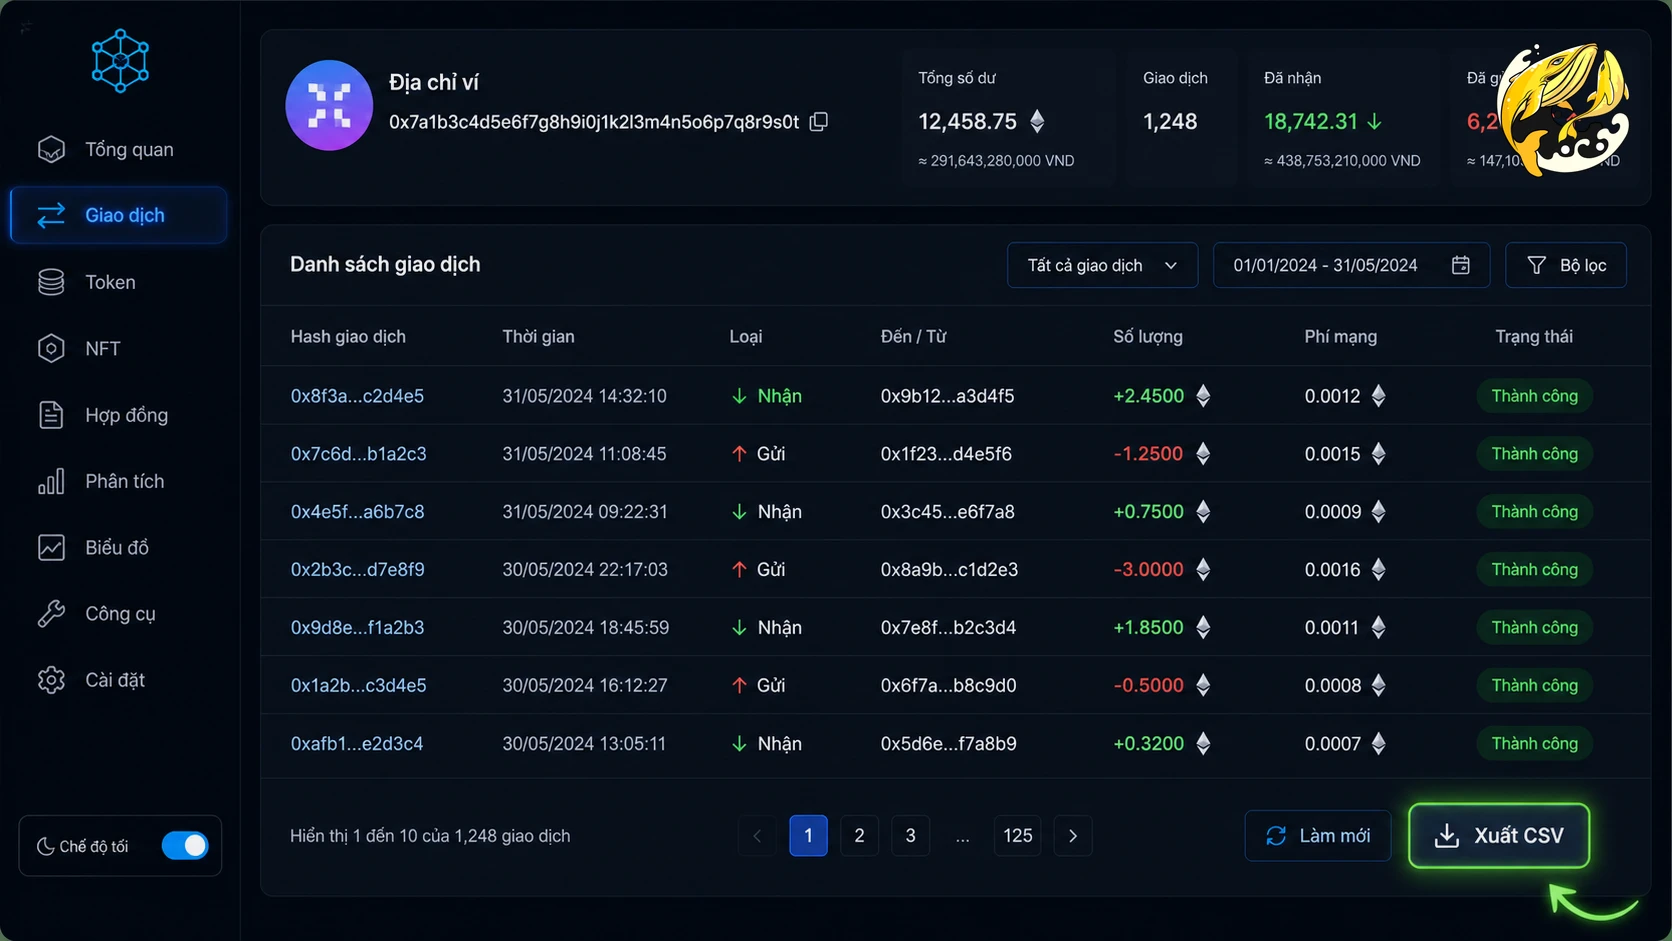Select current page 1 button
Screen dimensions: 1672x941
[808, 836]
